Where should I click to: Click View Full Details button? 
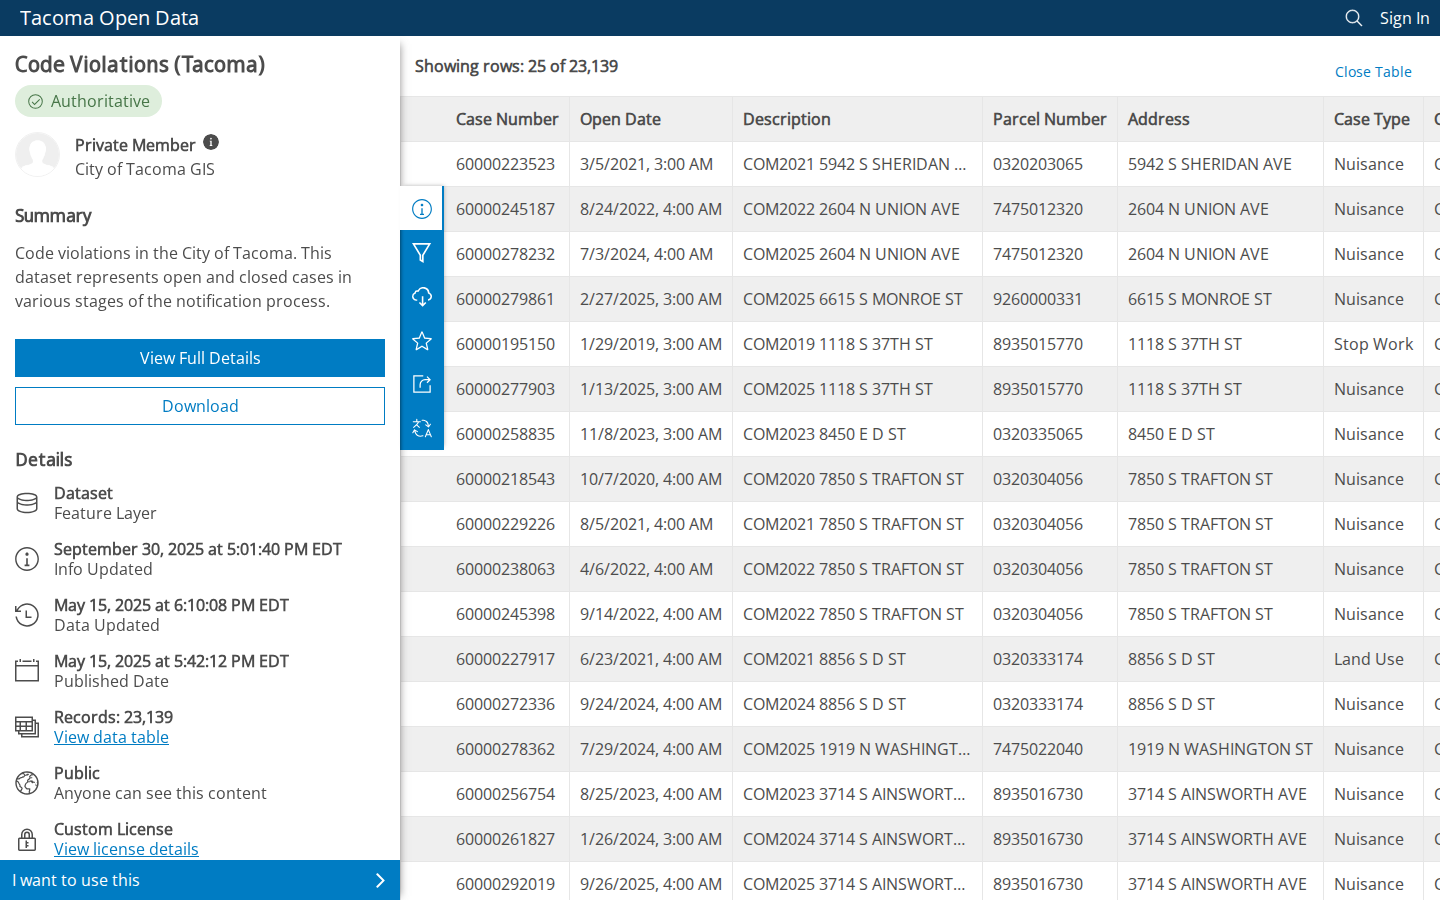tap(200, 358)
